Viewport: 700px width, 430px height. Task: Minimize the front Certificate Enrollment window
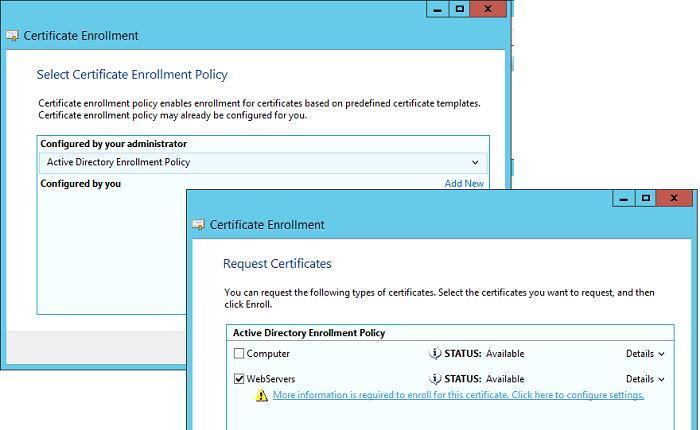pyautogui.click(x=624, y=198)
